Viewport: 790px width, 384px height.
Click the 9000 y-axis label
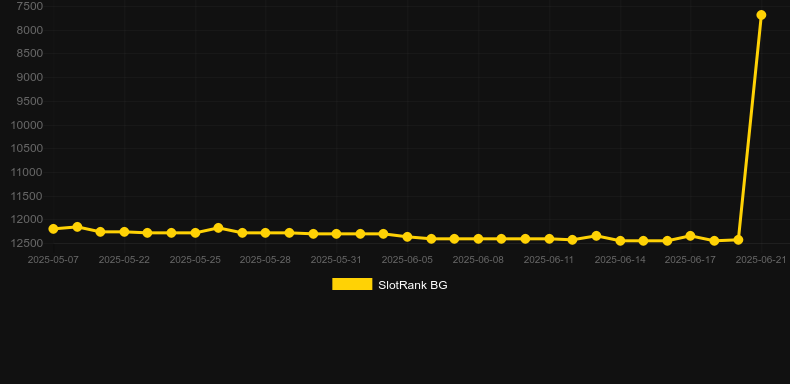tap(30, 78)
